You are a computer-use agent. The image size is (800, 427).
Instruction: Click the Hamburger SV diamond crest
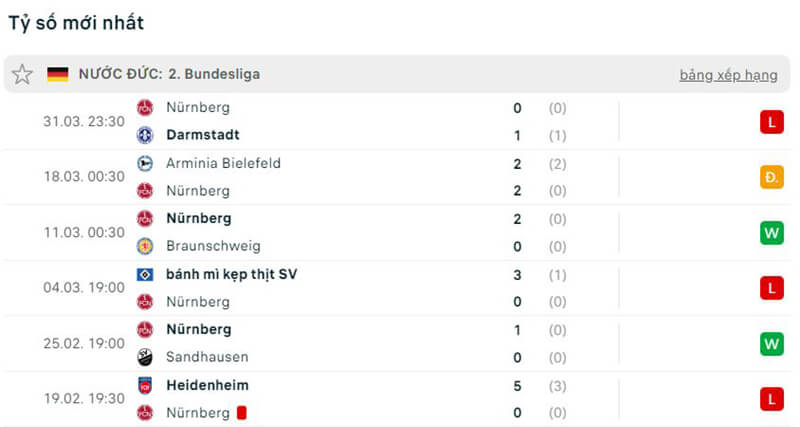tap(145, 274)
